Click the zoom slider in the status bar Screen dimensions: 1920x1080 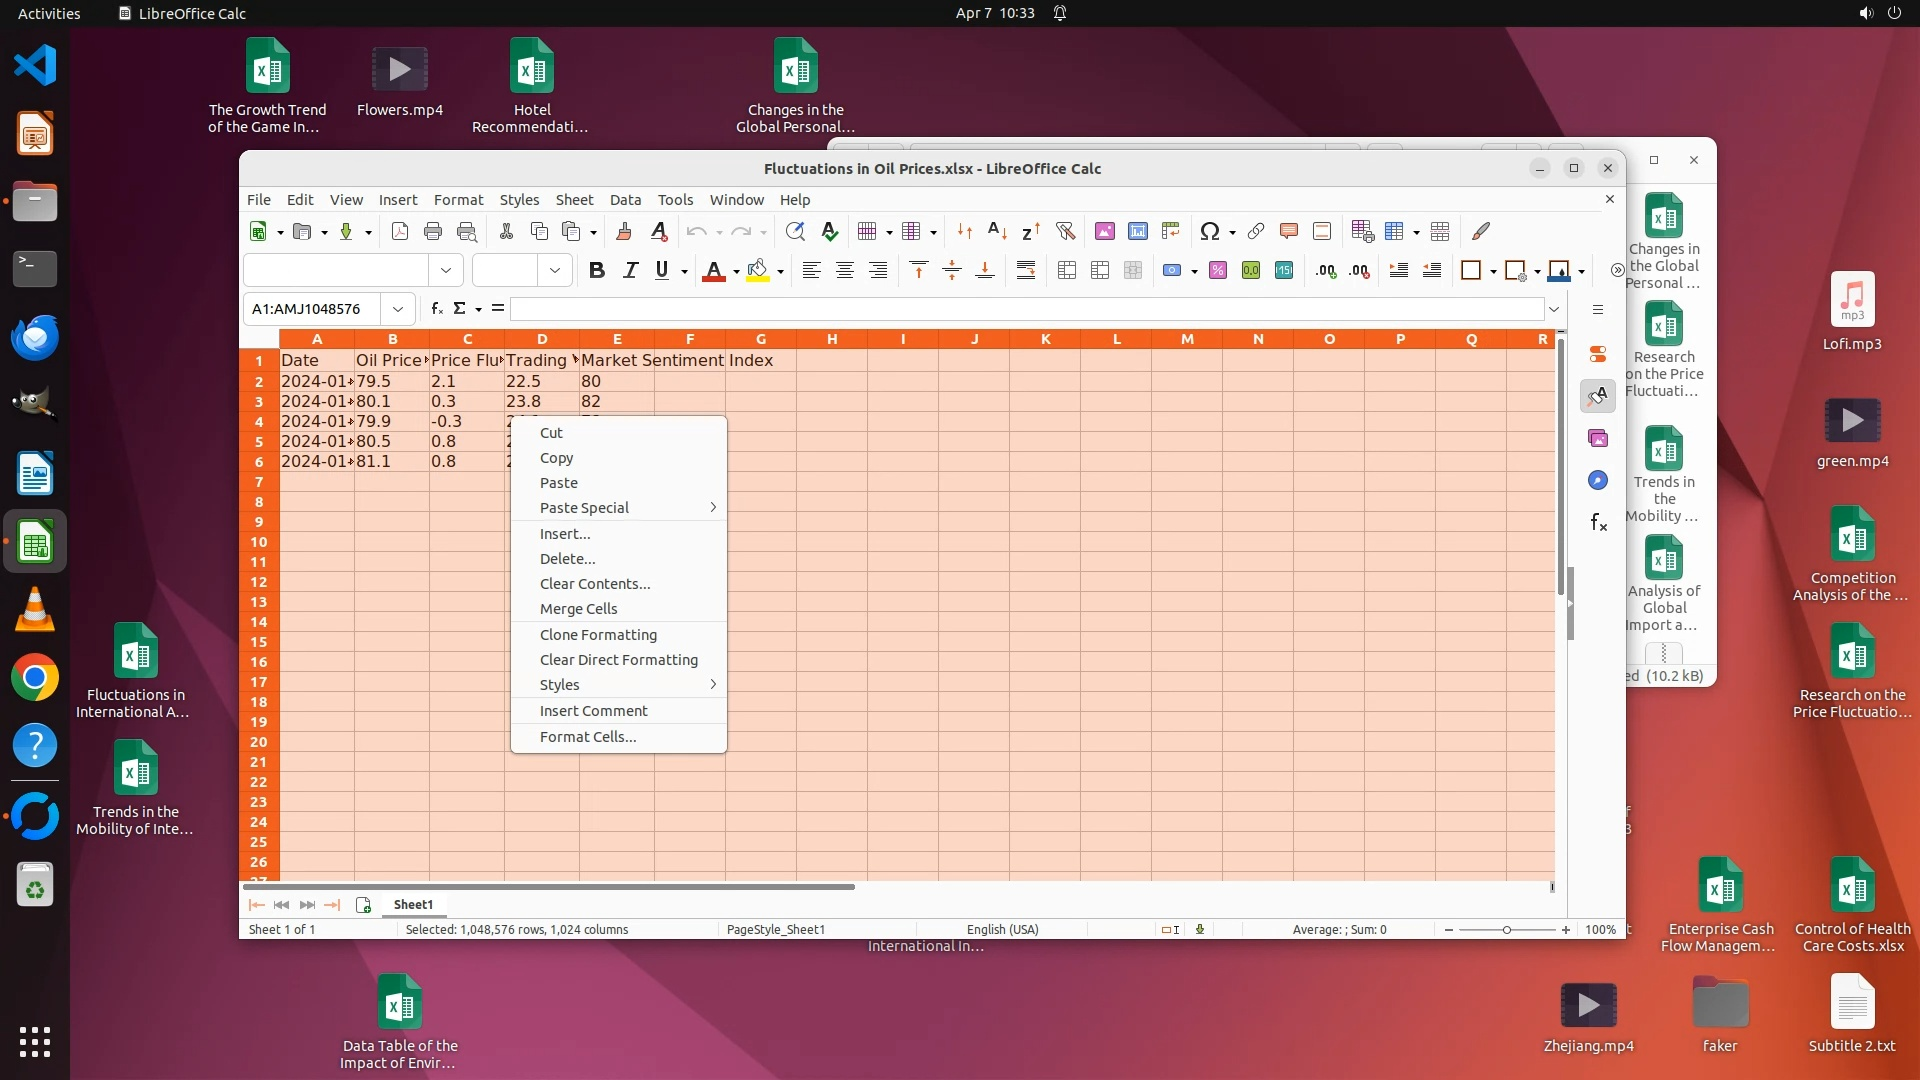1507,930
